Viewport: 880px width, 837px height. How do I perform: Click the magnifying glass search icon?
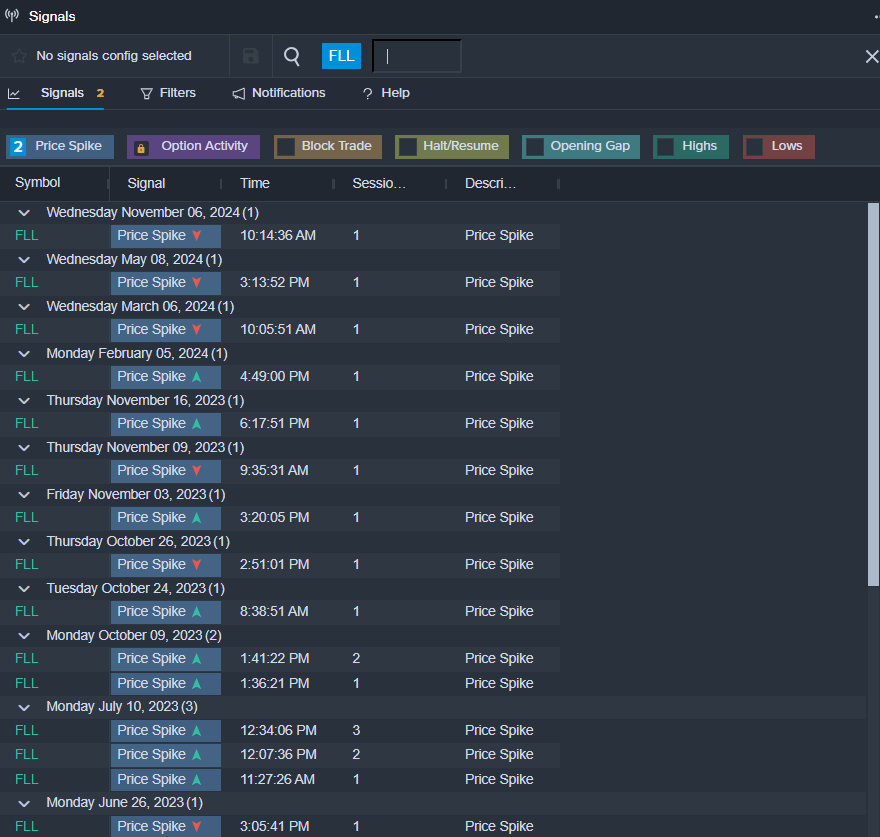292,56
